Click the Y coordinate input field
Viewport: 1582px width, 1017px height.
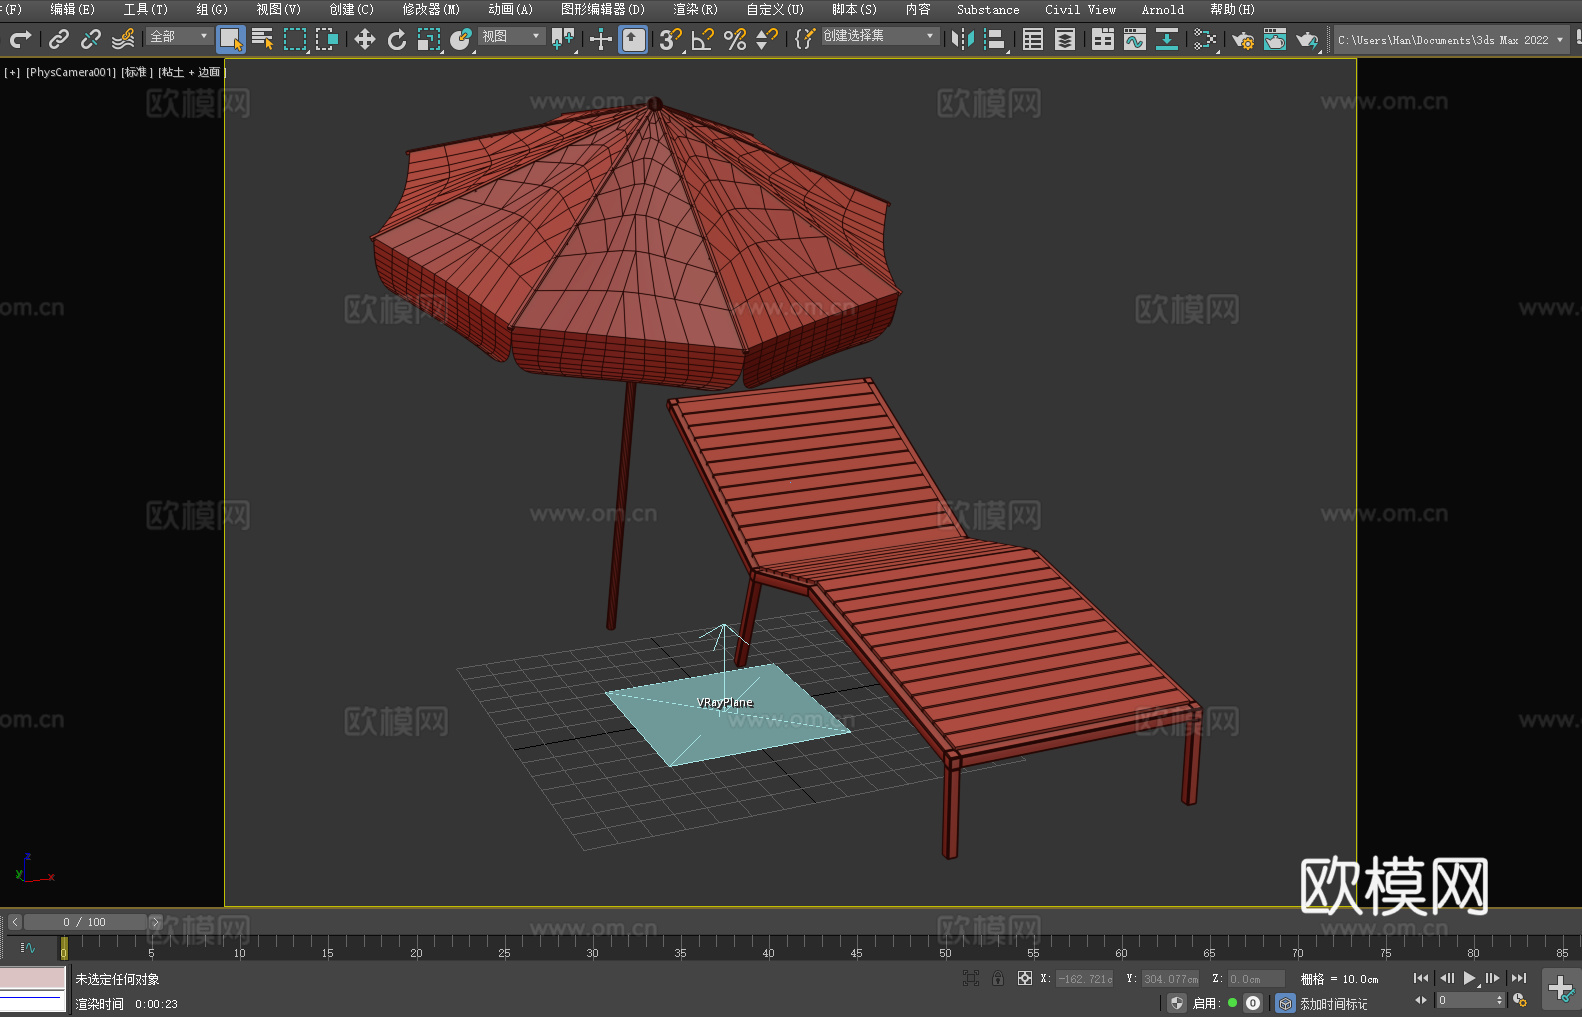(x=1170, y=979)
